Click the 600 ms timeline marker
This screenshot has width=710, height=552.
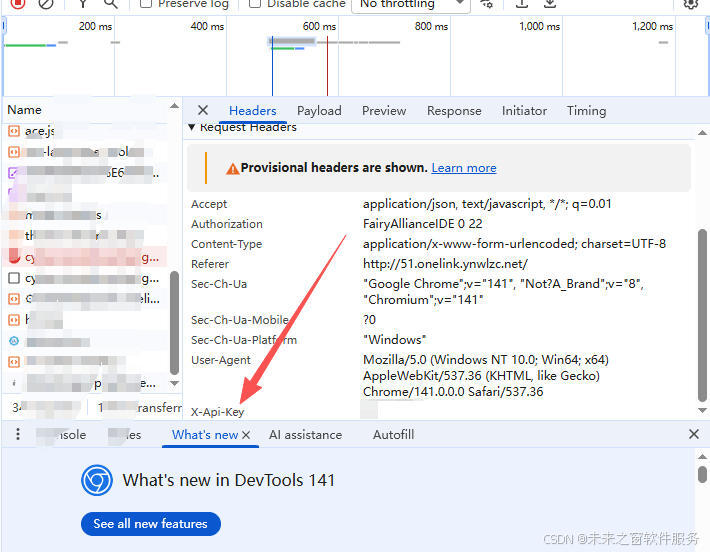coord(319,26)
